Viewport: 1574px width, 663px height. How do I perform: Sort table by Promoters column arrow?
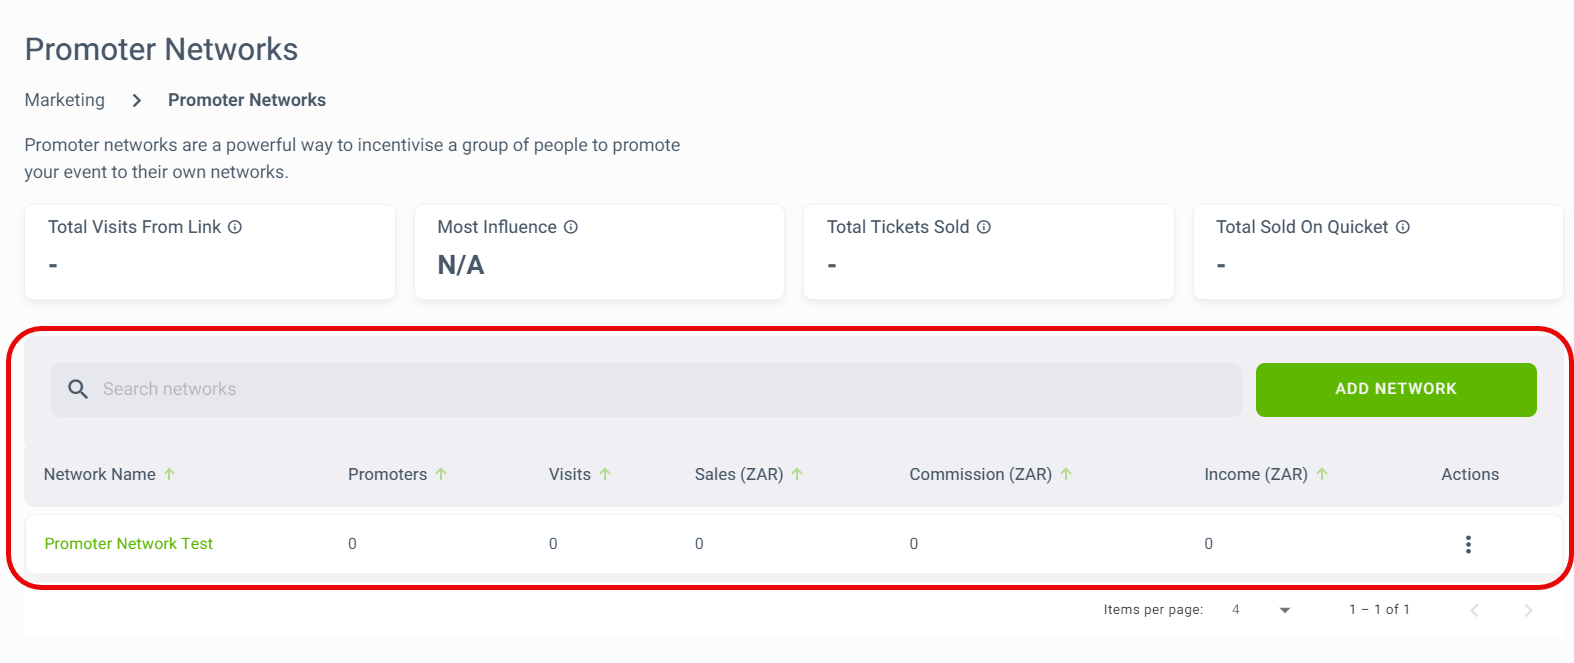441,474
